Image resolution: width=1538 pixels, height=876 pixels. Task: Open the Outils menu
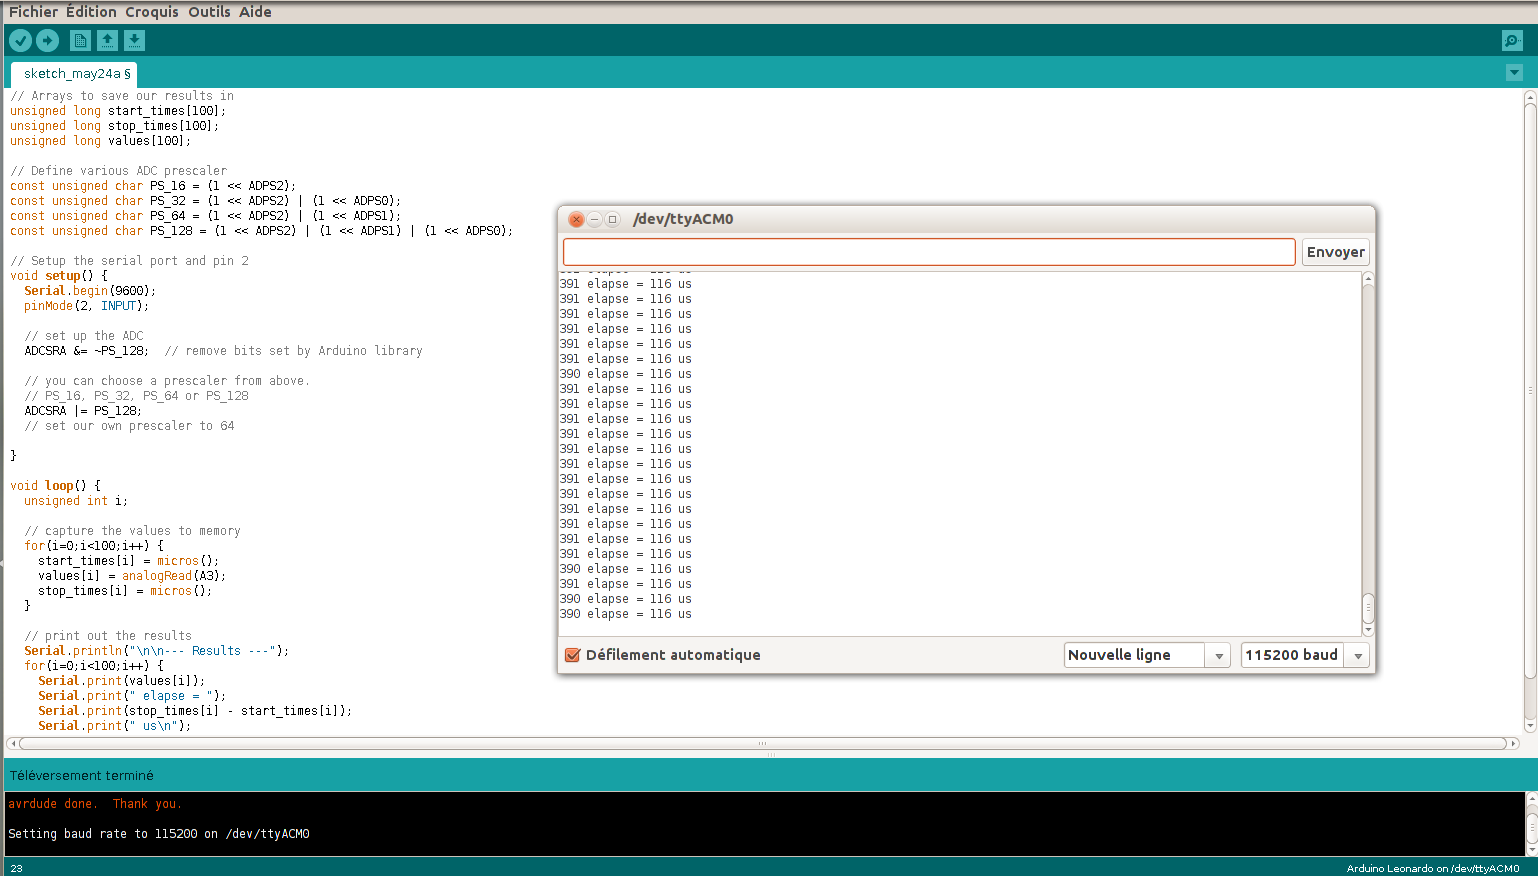(x=209, y=12)
